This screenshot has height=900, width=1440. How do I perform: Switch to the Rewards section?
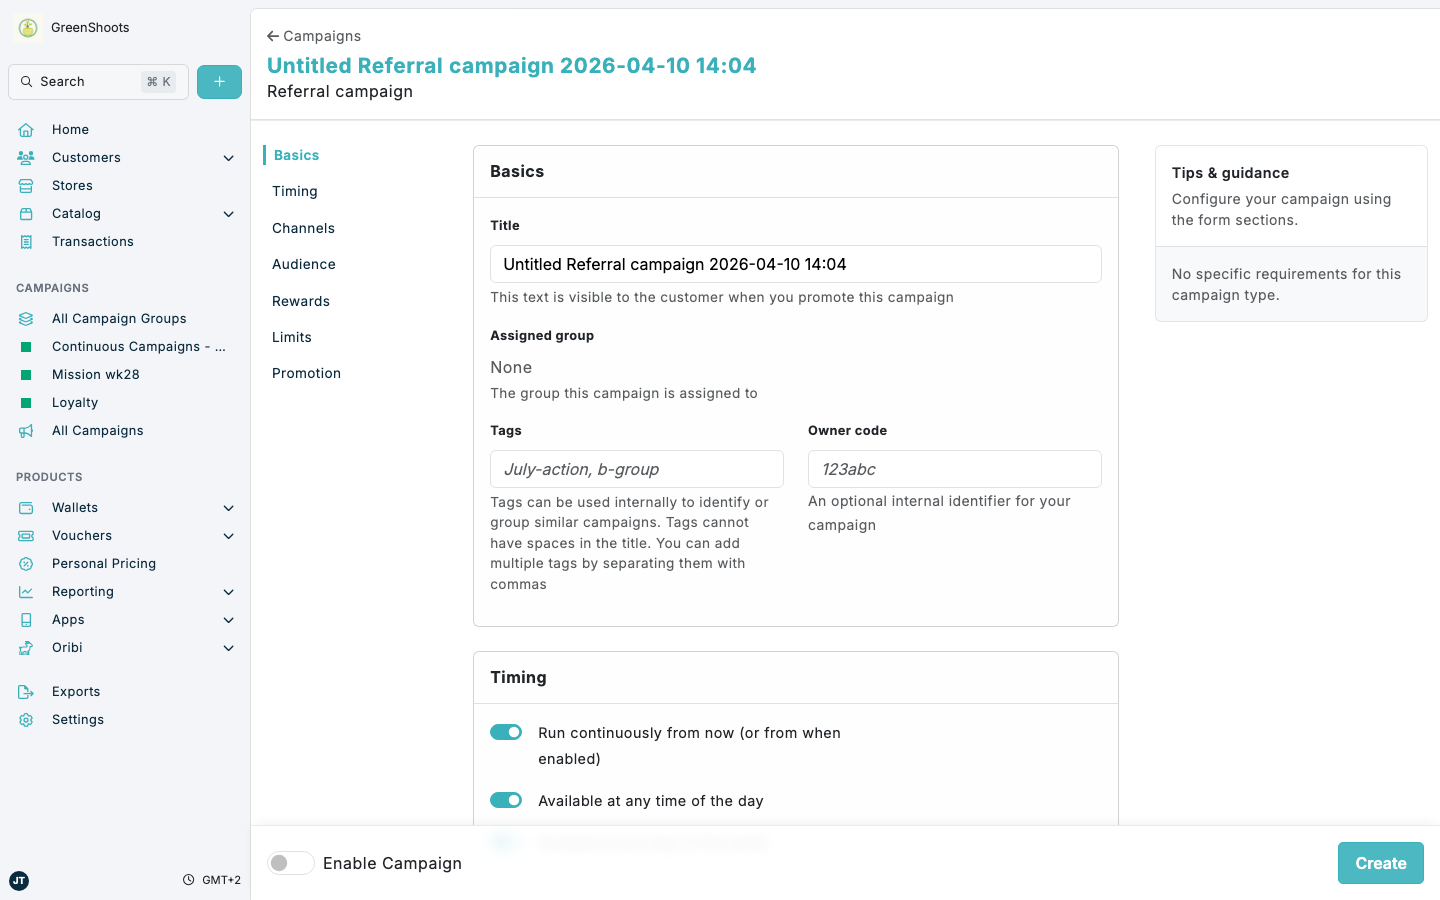pyautogui.click(x=300, y=300)
